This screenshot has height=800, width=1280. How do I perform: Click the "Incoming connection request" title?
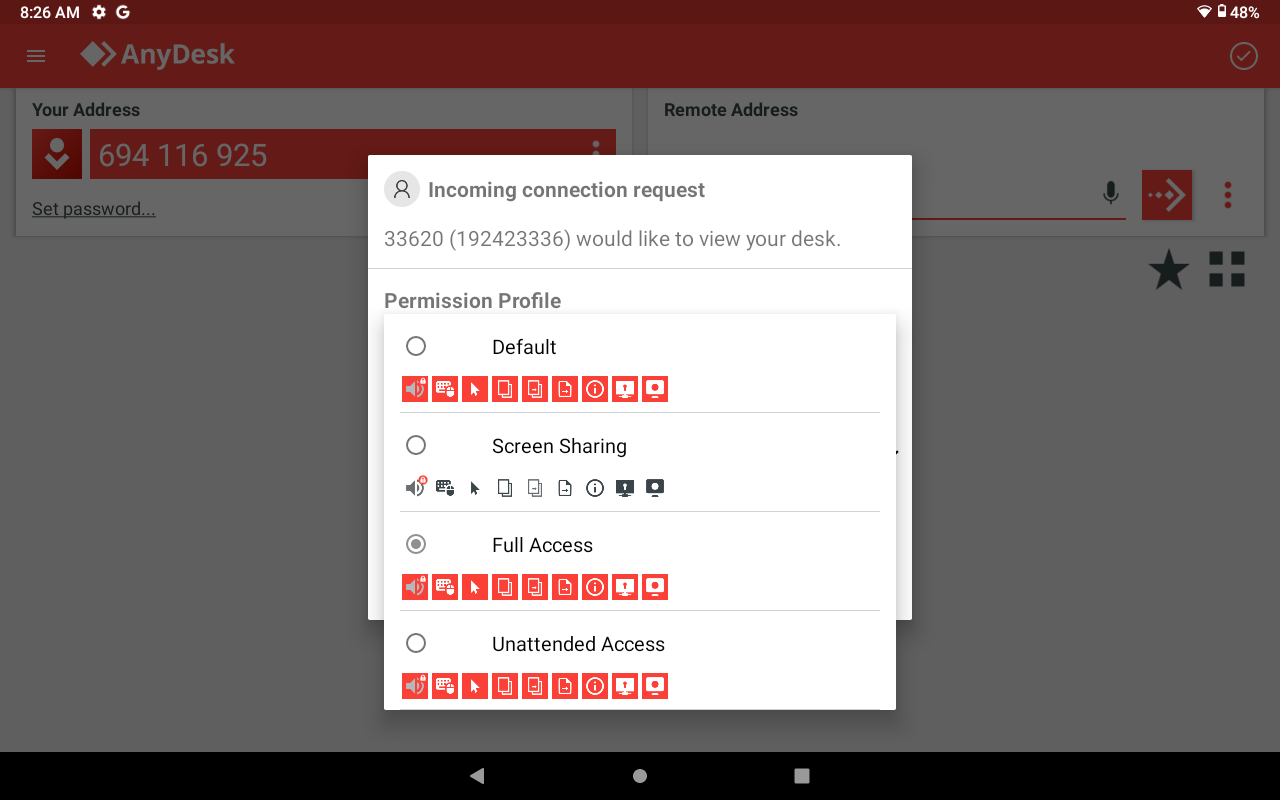pyautogui.click(x=566, y=190)
